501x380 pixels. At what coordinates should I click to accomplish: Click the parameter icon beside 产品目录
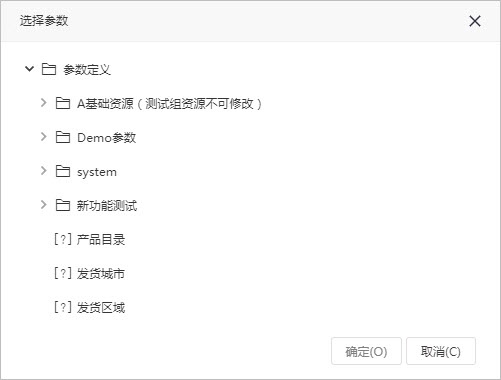(x=63, y=239)
